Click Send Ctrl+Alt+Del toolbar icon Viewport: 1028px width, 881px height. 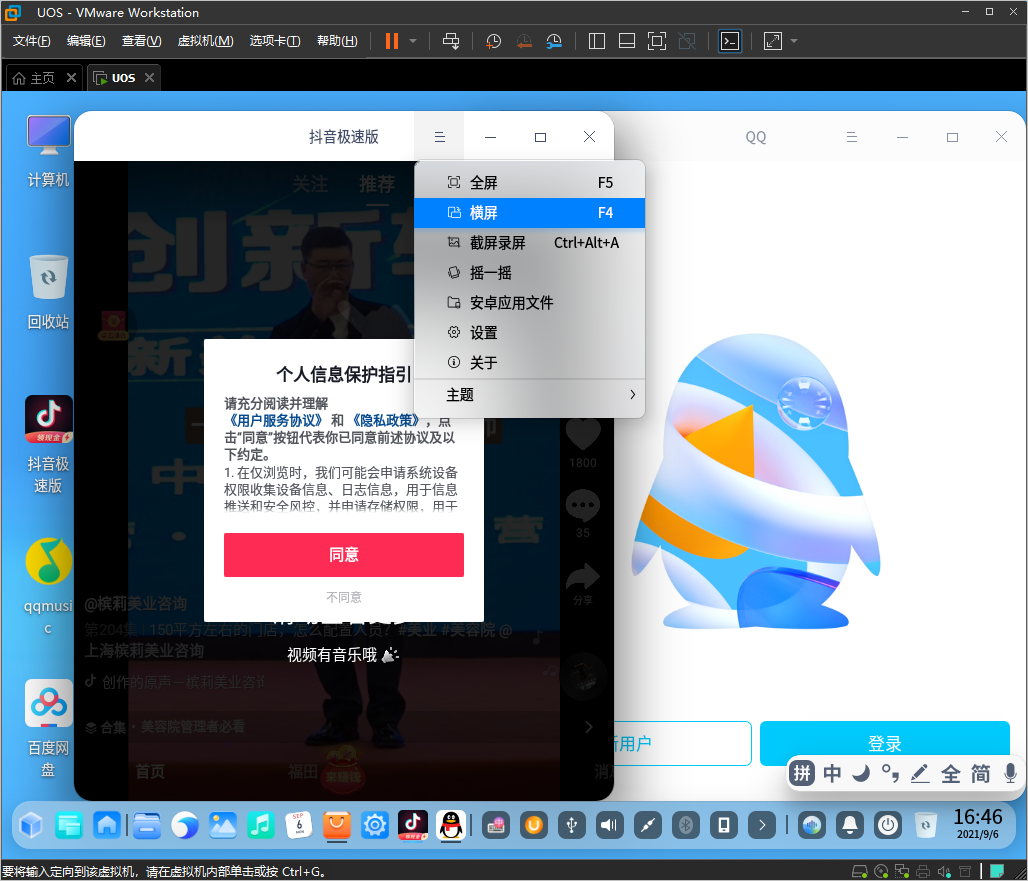point(451,41)
